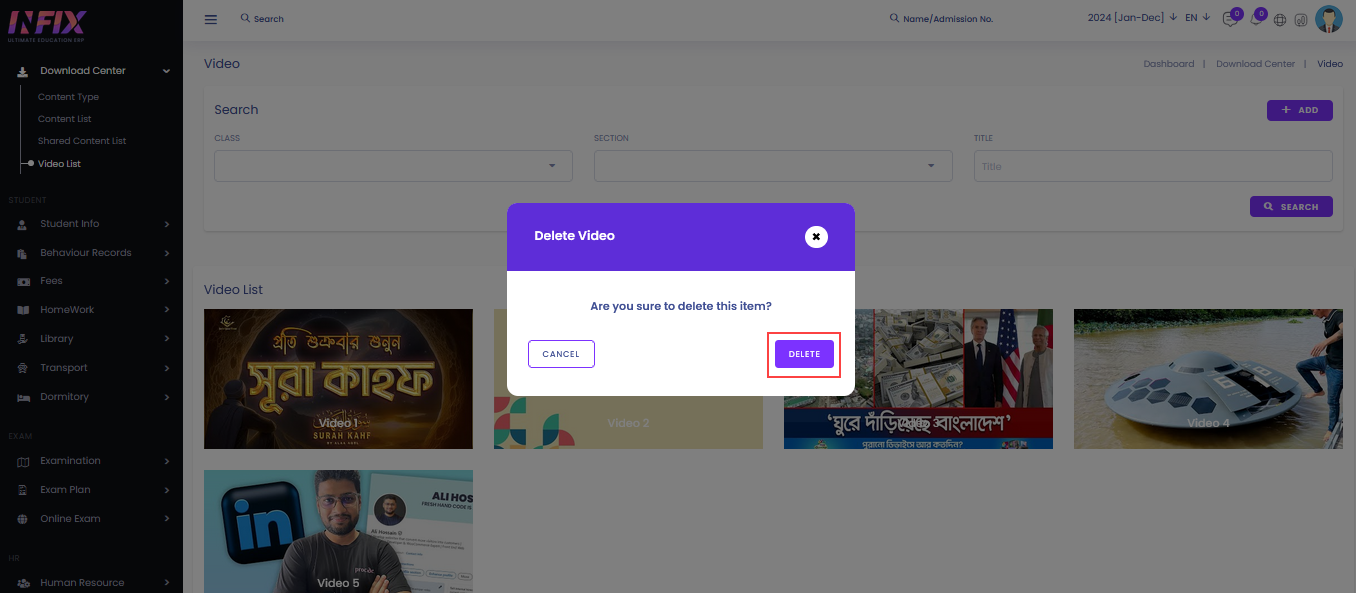Screen dimensions: 1356x593
Task: Expand the Fees menu
Action: pos(91,281)
